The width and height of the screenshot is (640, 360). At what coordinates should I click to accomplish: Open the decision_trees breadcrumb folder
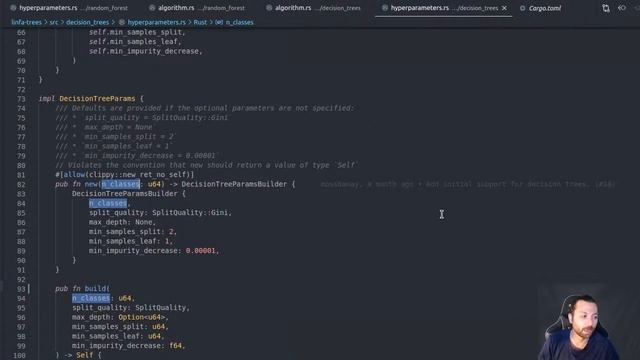pos(87,22)
